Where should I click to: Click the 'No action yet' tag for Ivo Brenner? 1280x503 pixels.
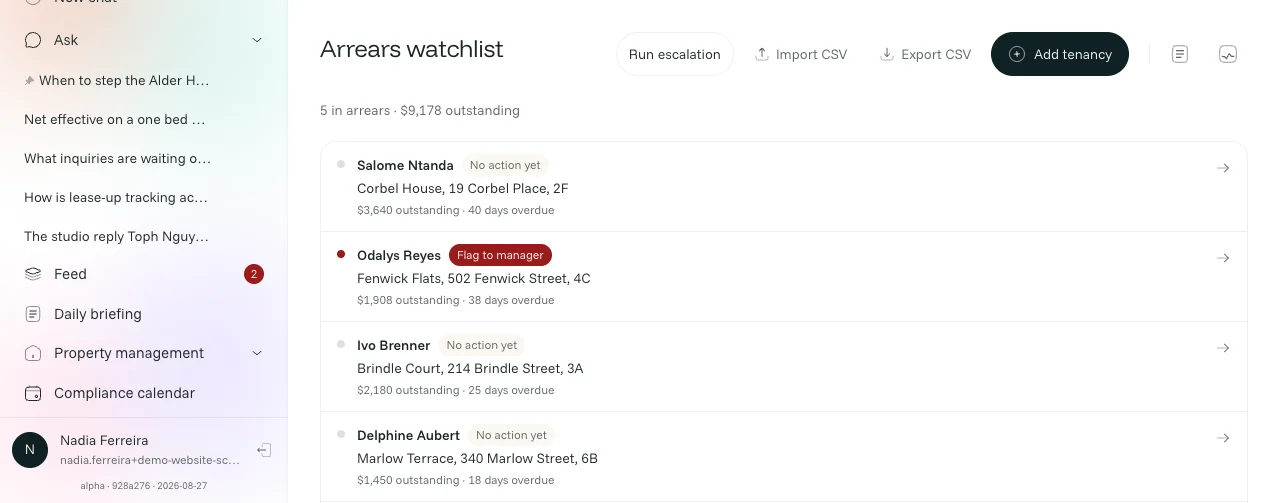click(x=482, y=345)
